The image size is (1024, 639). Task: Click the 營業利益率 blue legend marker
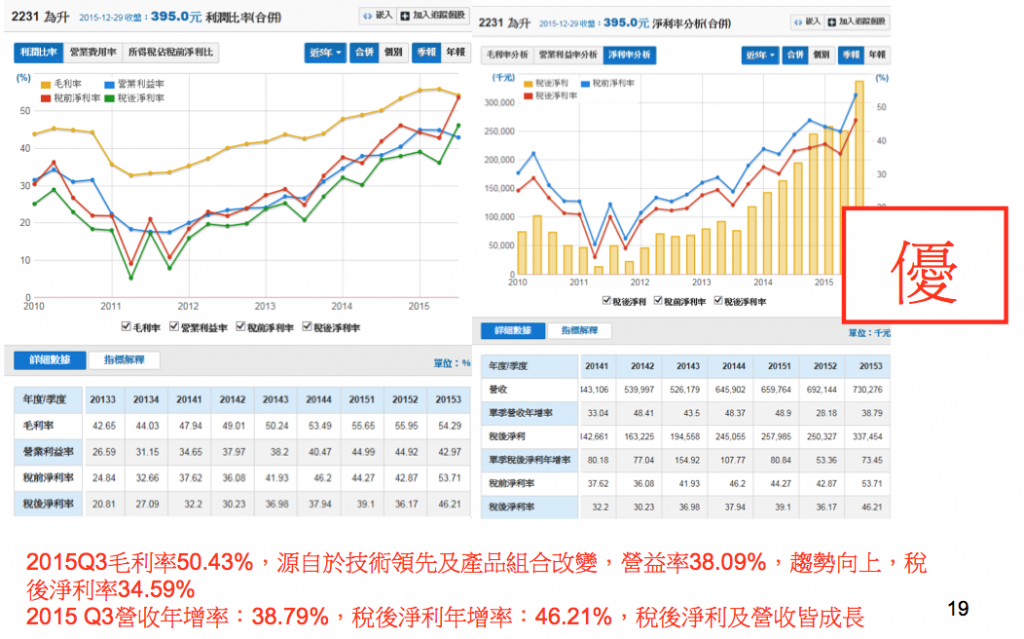[x=109, y=86]
